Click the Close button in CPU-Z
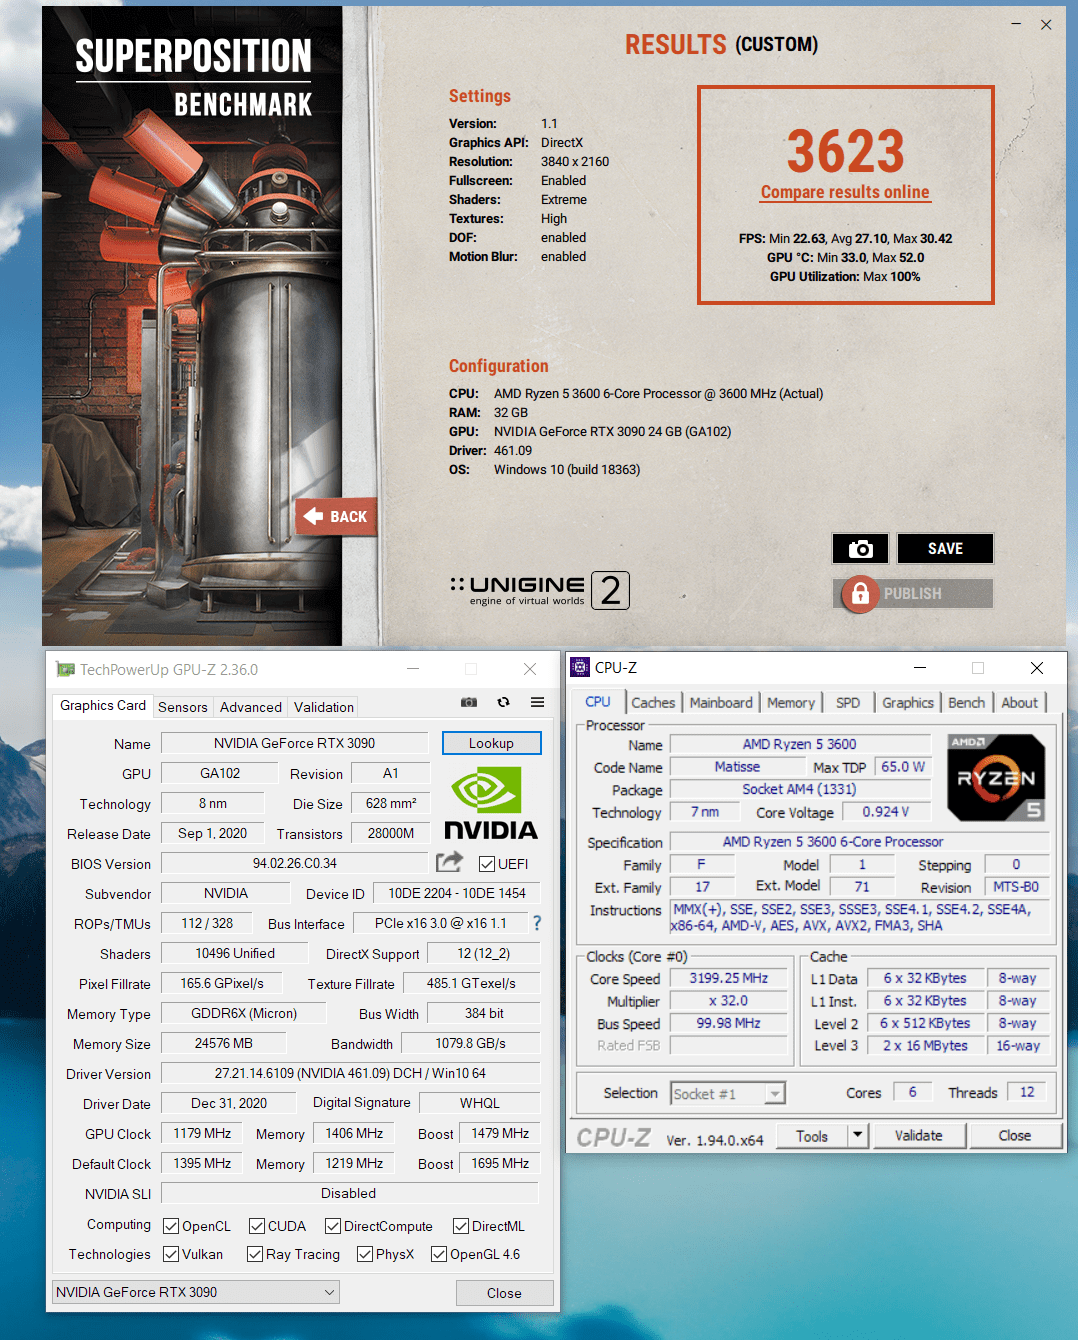 [1015, 1136]
